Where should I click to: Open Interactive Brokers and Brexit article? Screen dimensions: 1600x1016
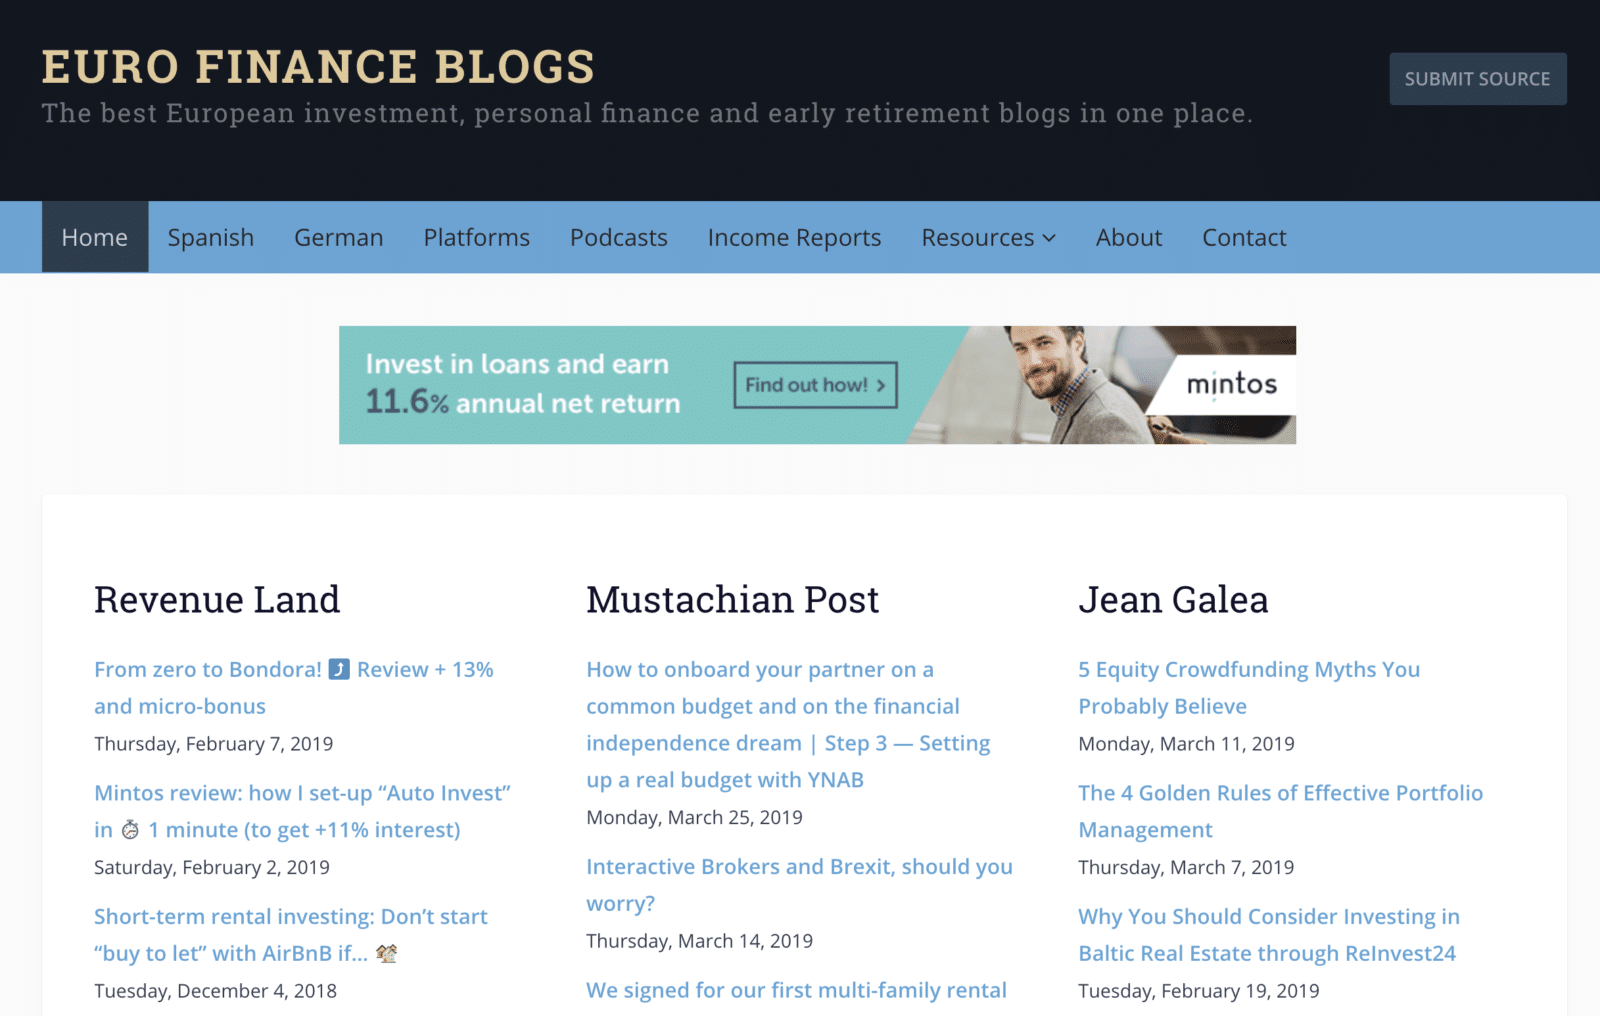click(x=798, y=867)
